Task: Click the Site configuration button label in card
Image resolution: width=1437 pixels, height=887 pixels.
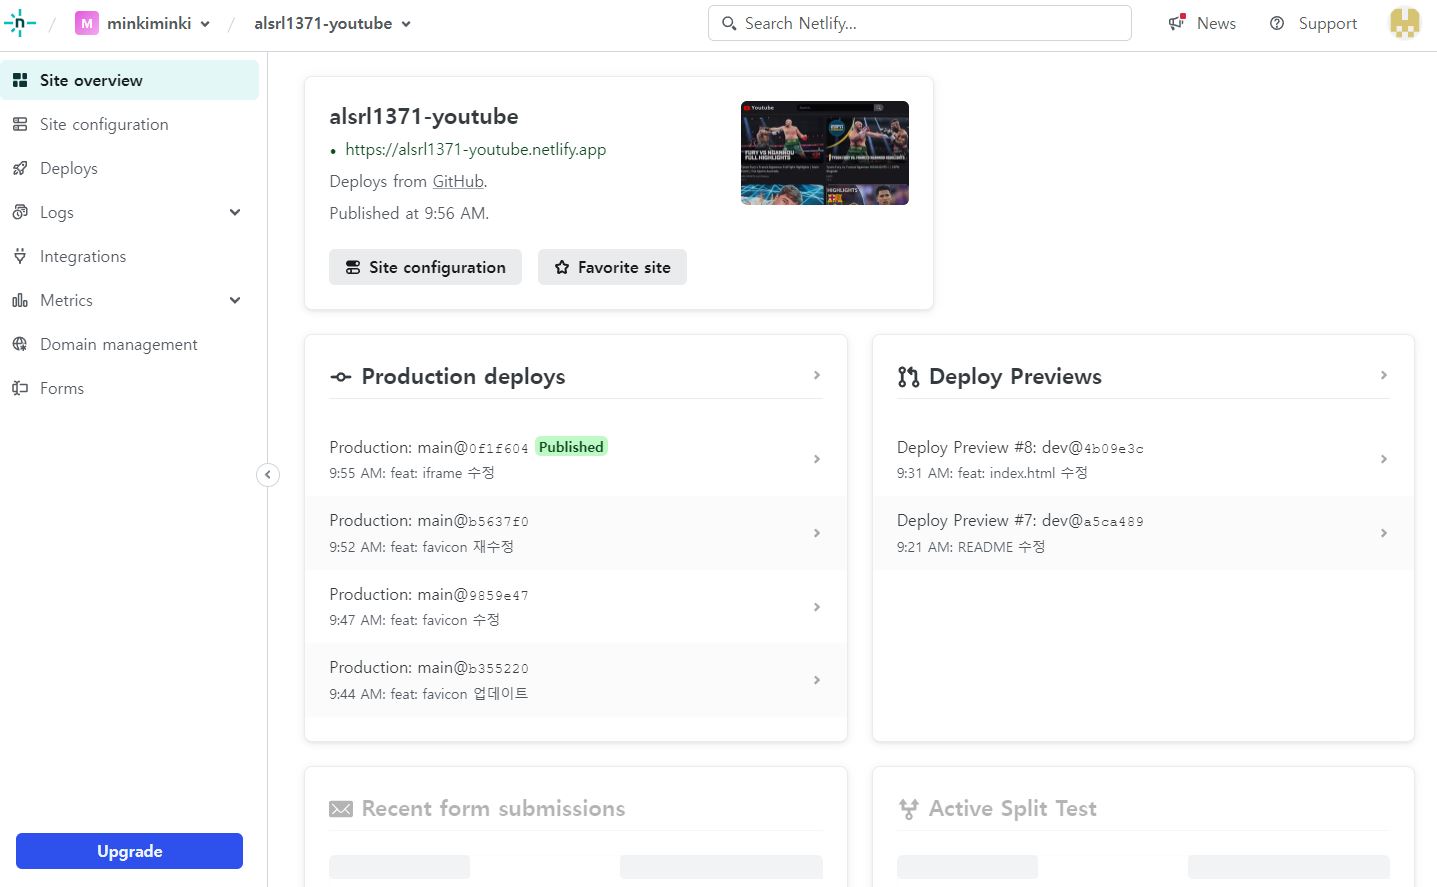Action: click(x=437, y=267)
